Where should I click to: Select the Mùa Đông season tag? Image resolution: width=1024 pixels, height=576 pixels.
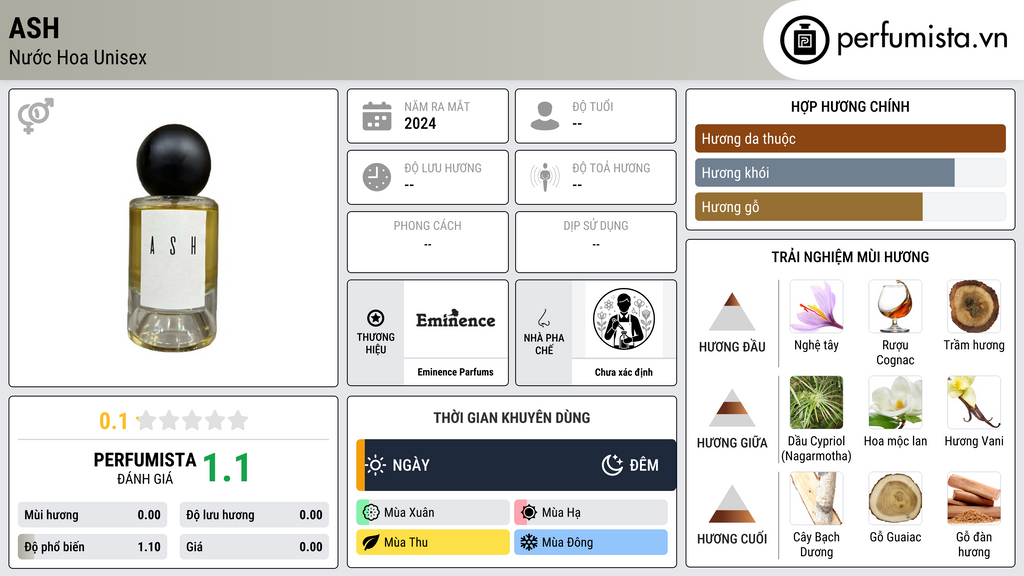pyautogui.click(x=591, y=542)
